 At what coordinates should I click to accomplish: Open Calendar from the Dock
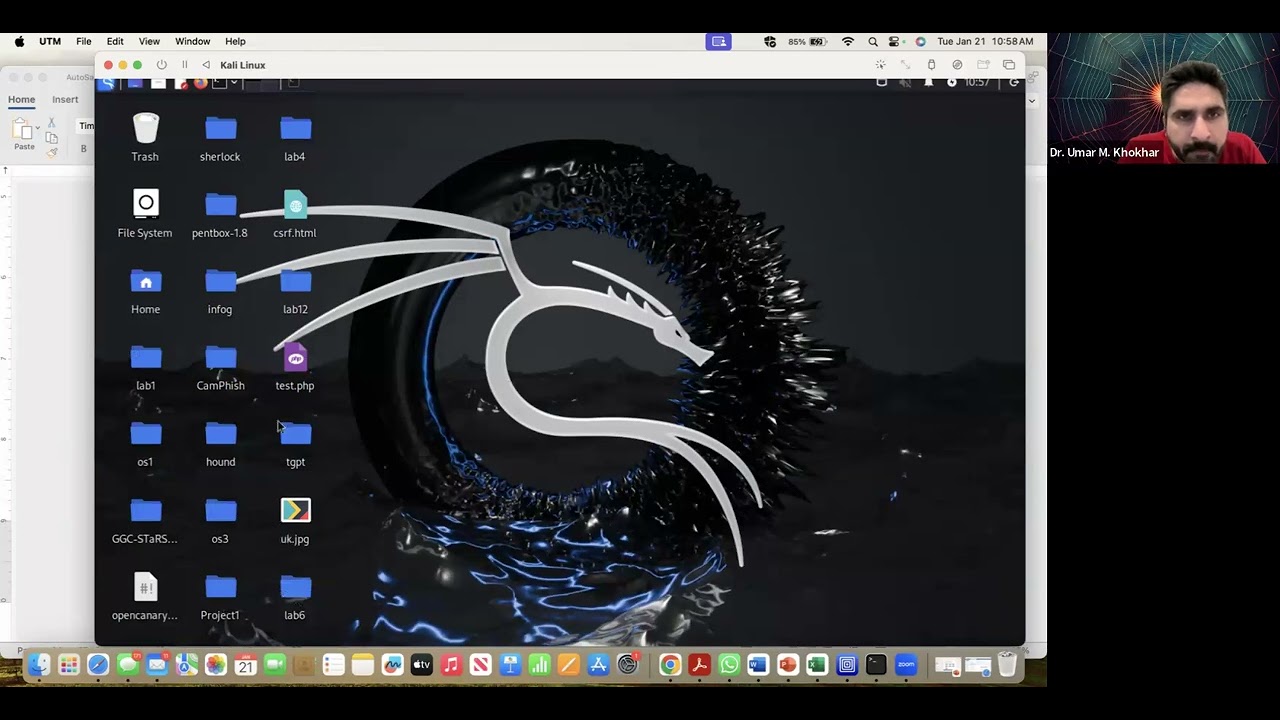coord(245,665)
